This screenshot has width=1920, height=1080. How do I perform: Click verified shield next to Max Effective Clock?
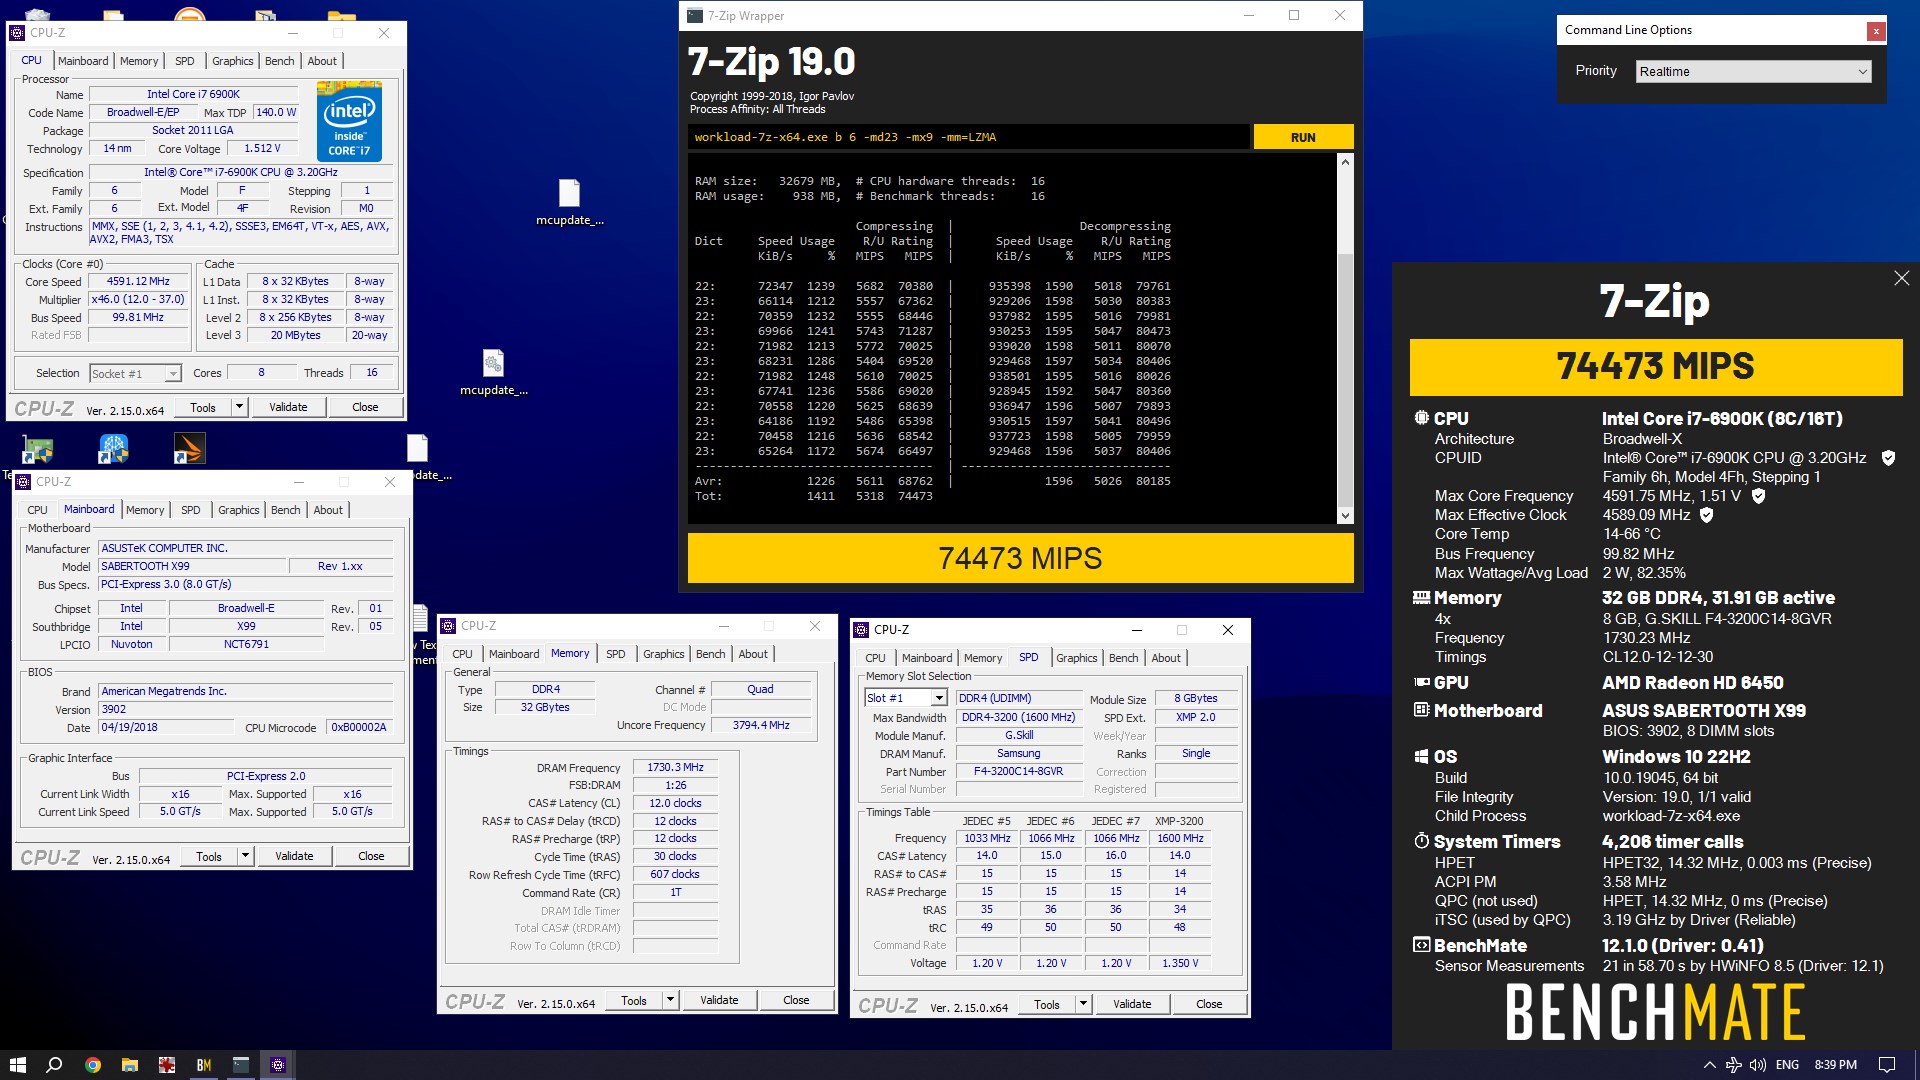pyautogui.click(x=1706, y=515)
